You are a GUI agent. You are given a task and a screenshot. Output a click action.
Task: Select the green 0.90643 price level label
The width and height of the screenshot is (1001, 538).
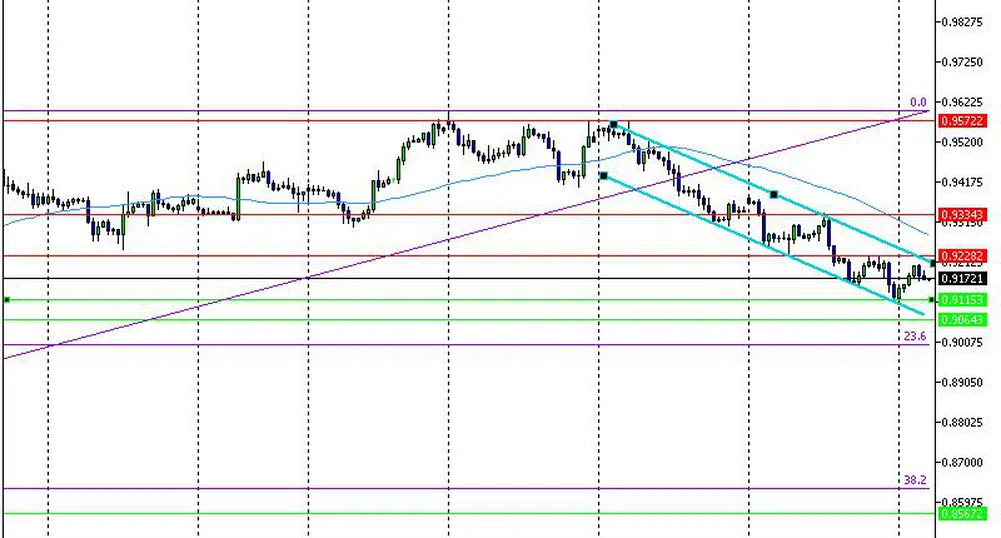click(959, 320)
